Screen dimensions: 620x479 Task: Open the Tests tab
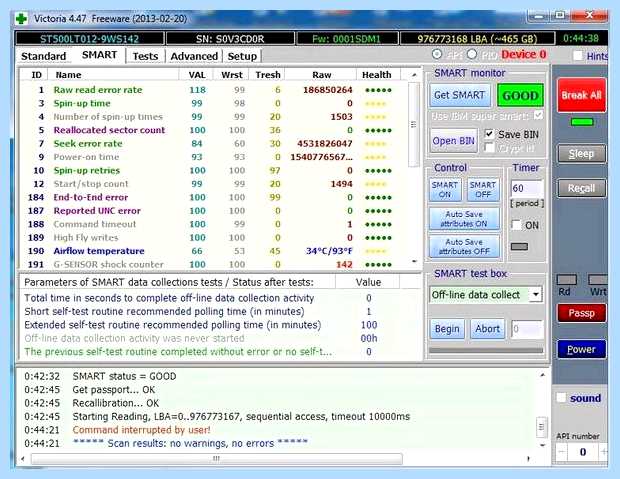point(145,56)
